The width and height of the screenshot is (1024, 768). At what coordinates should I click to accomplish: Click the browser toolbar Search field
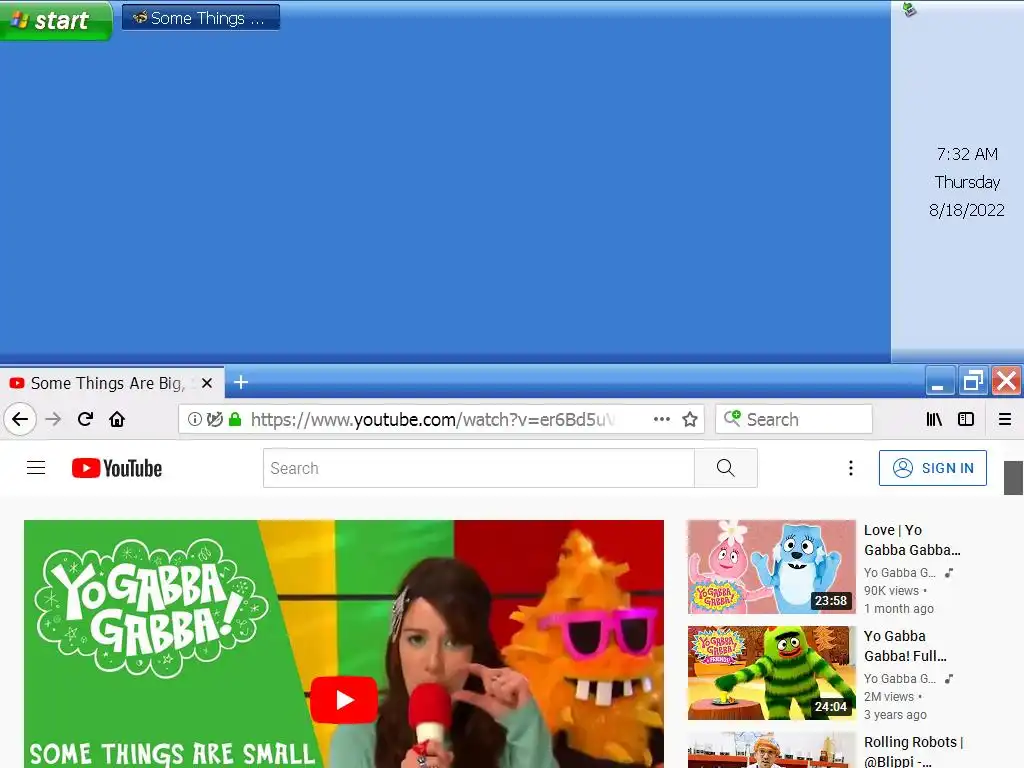coord(794,419)
